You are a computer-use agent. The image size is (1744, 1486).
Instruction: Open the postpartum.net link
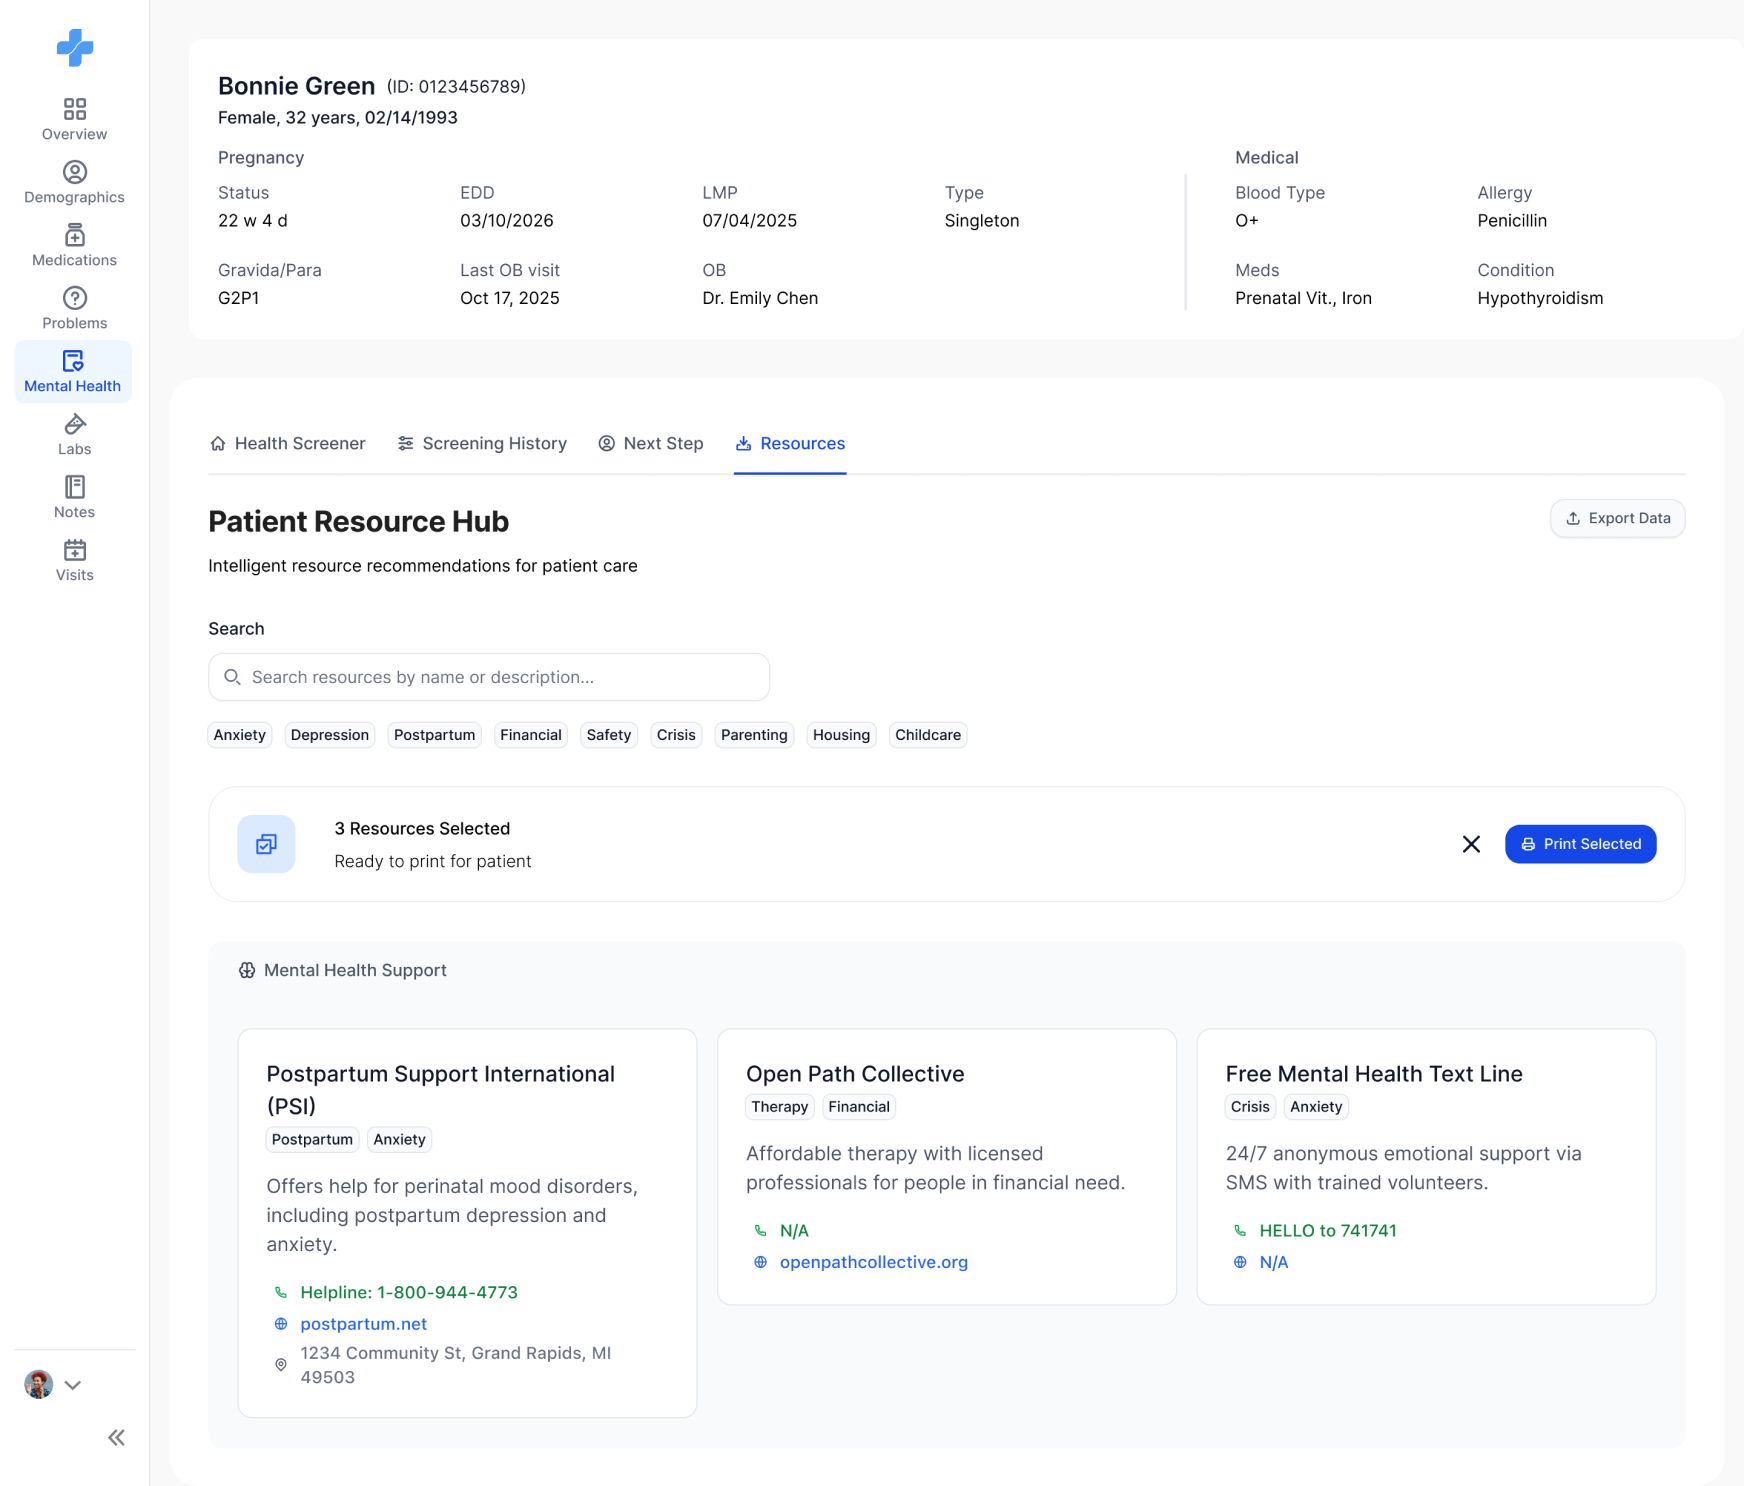[x=364, y=1324]
